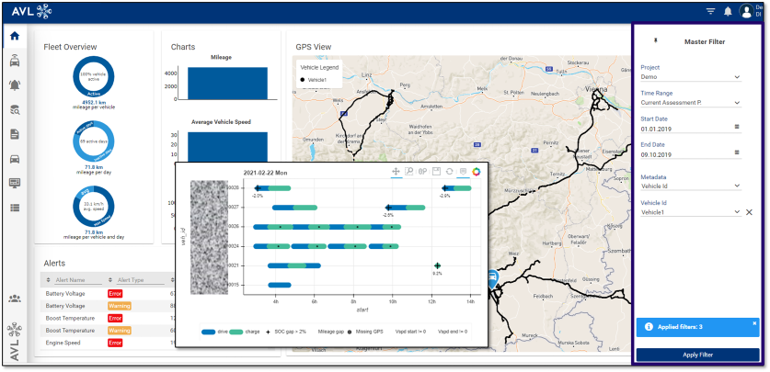Click the filter icon in top bar
The width and height of the screenshot is (770, 372).
(x=711, y=11)
